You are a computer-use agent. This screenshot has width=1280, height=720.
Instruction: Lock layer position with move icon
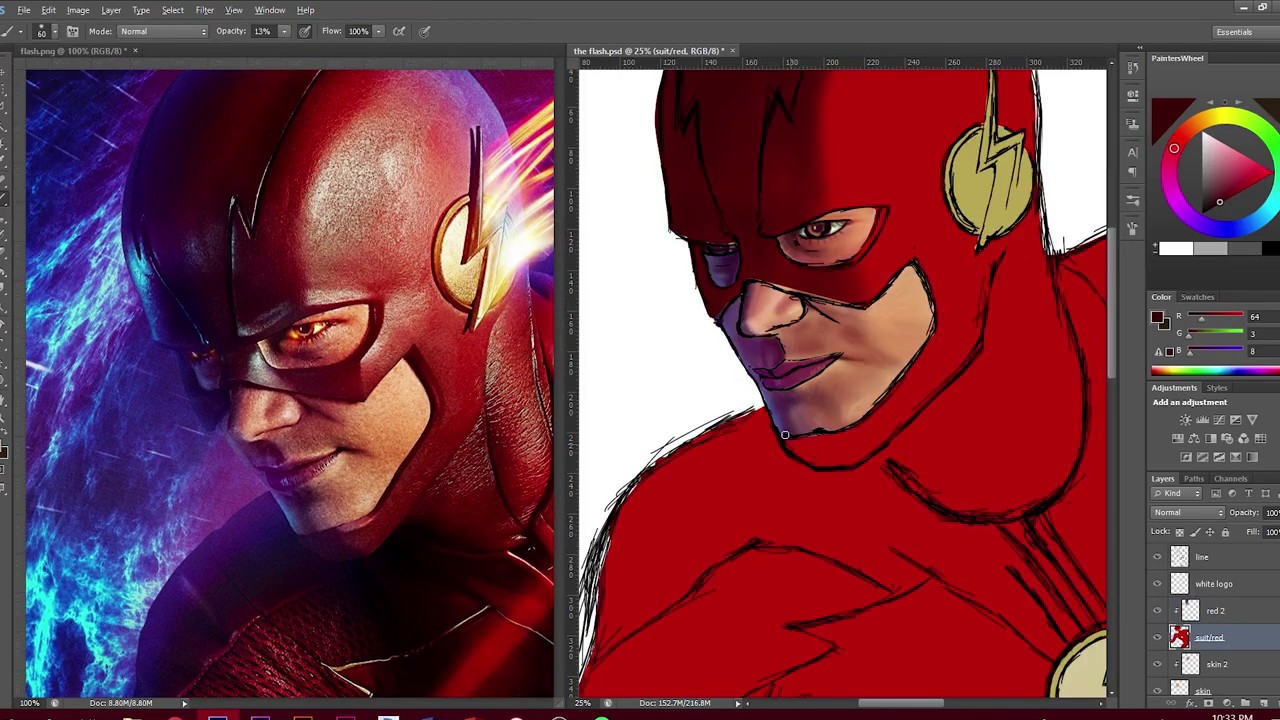point(1210,532)
